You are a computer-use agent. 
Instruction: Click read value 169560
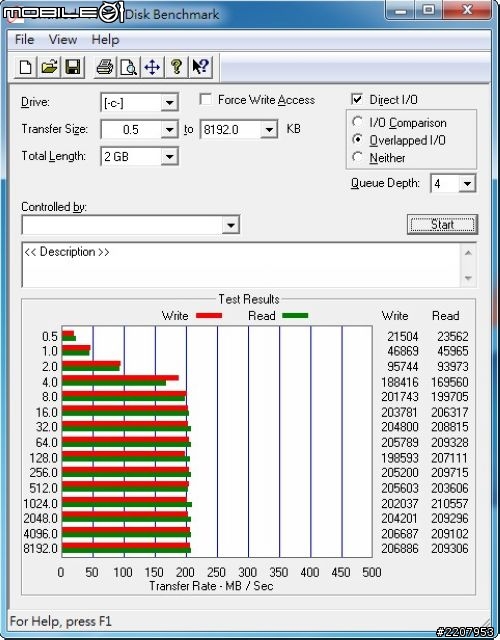click(x=450, y=382)
